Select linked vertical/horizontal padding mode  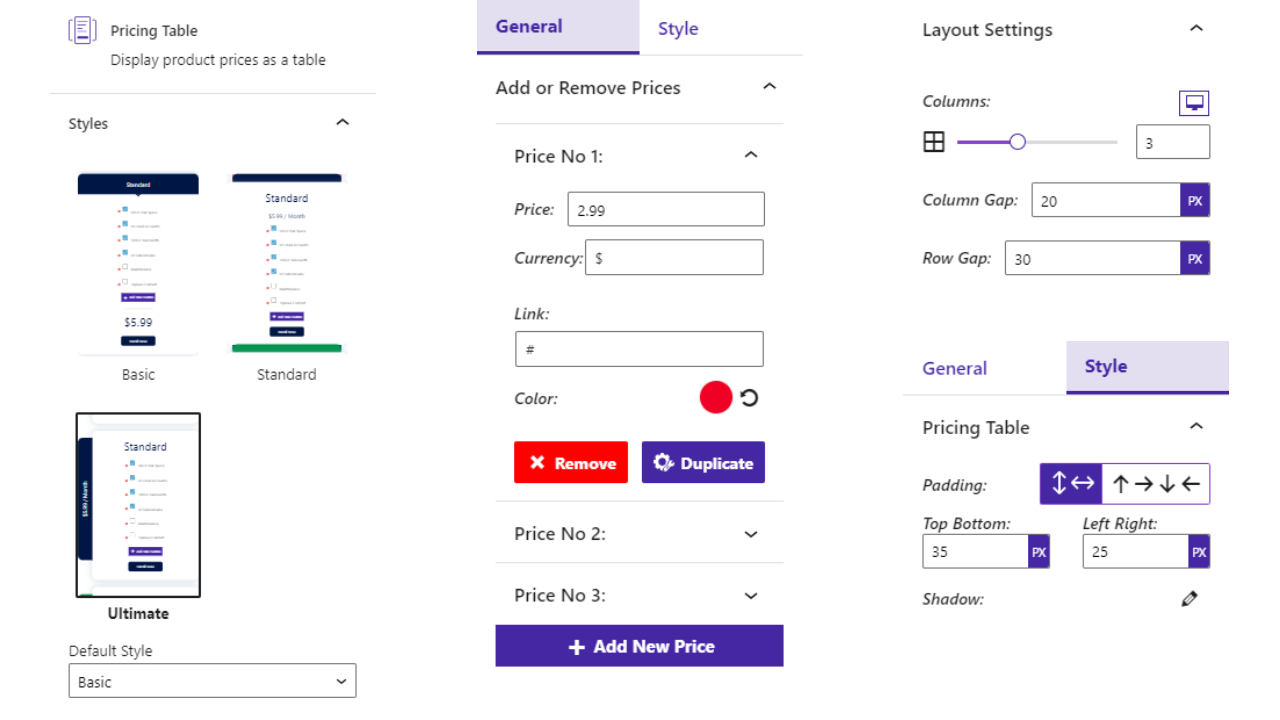(x=1071, y=484)
